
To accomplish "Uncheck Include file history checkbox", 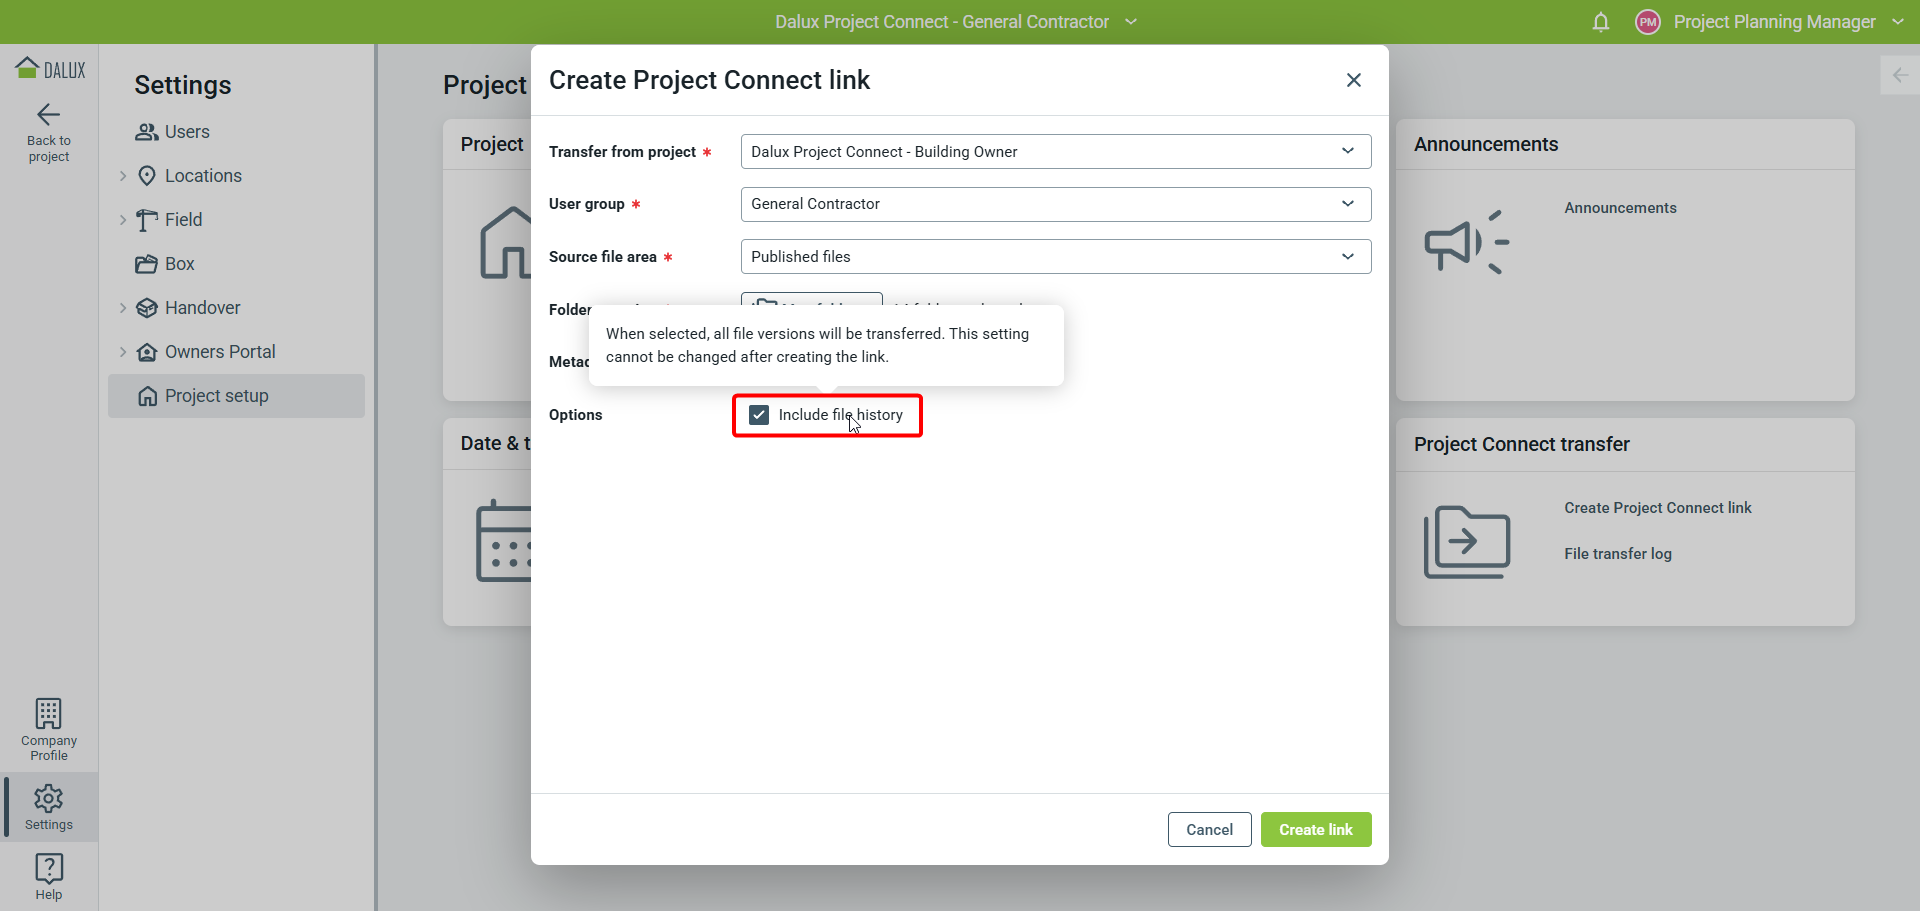I will click(759, 415).
